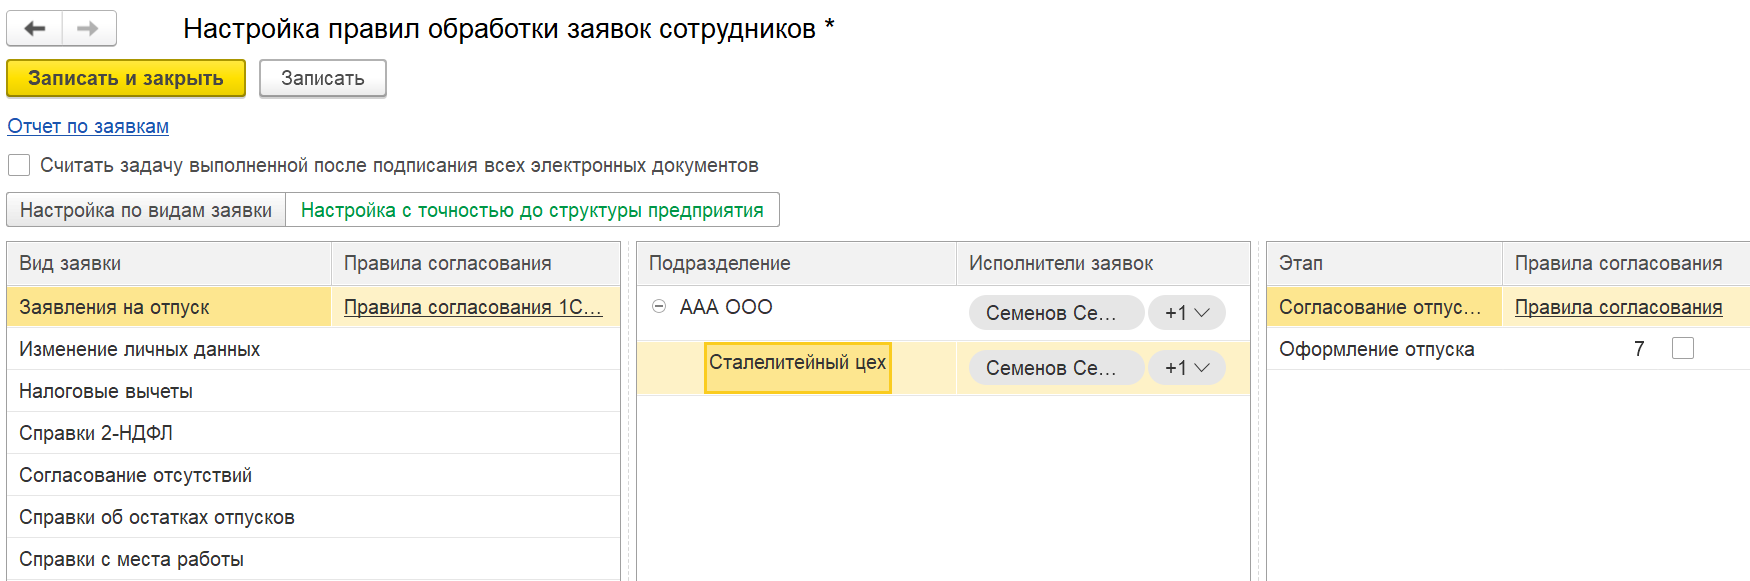This screenshot has width=1750, height=581.
Task: Open Настройка с точностью до структуры предприятия tab
Action: click(x=532, y=210)
